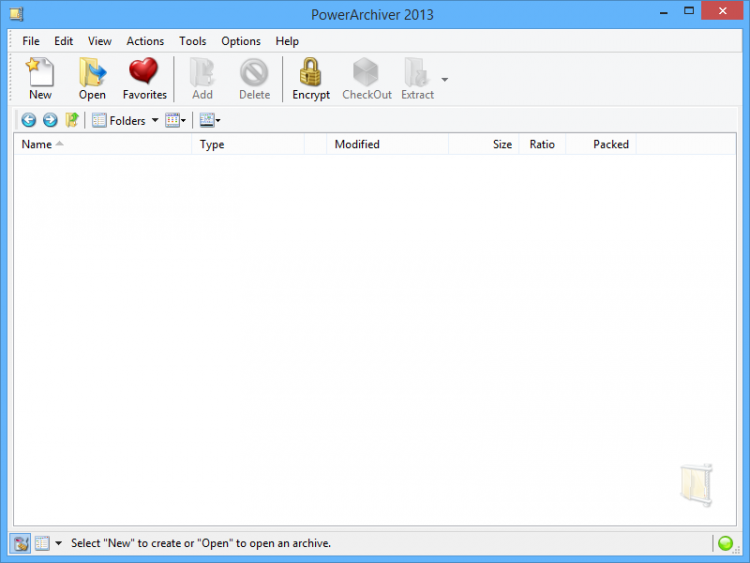The height and width of the screenshot is (563, 750).
Task: Open the preview pane options dropdown
Action: tap(210, 120)
